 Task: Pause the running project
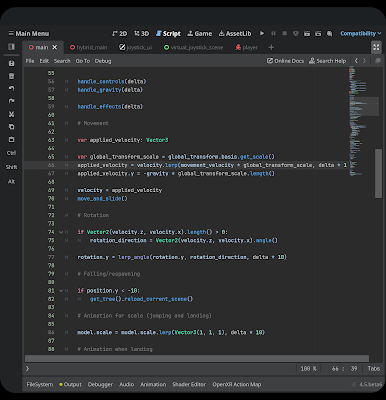[273, 33]
